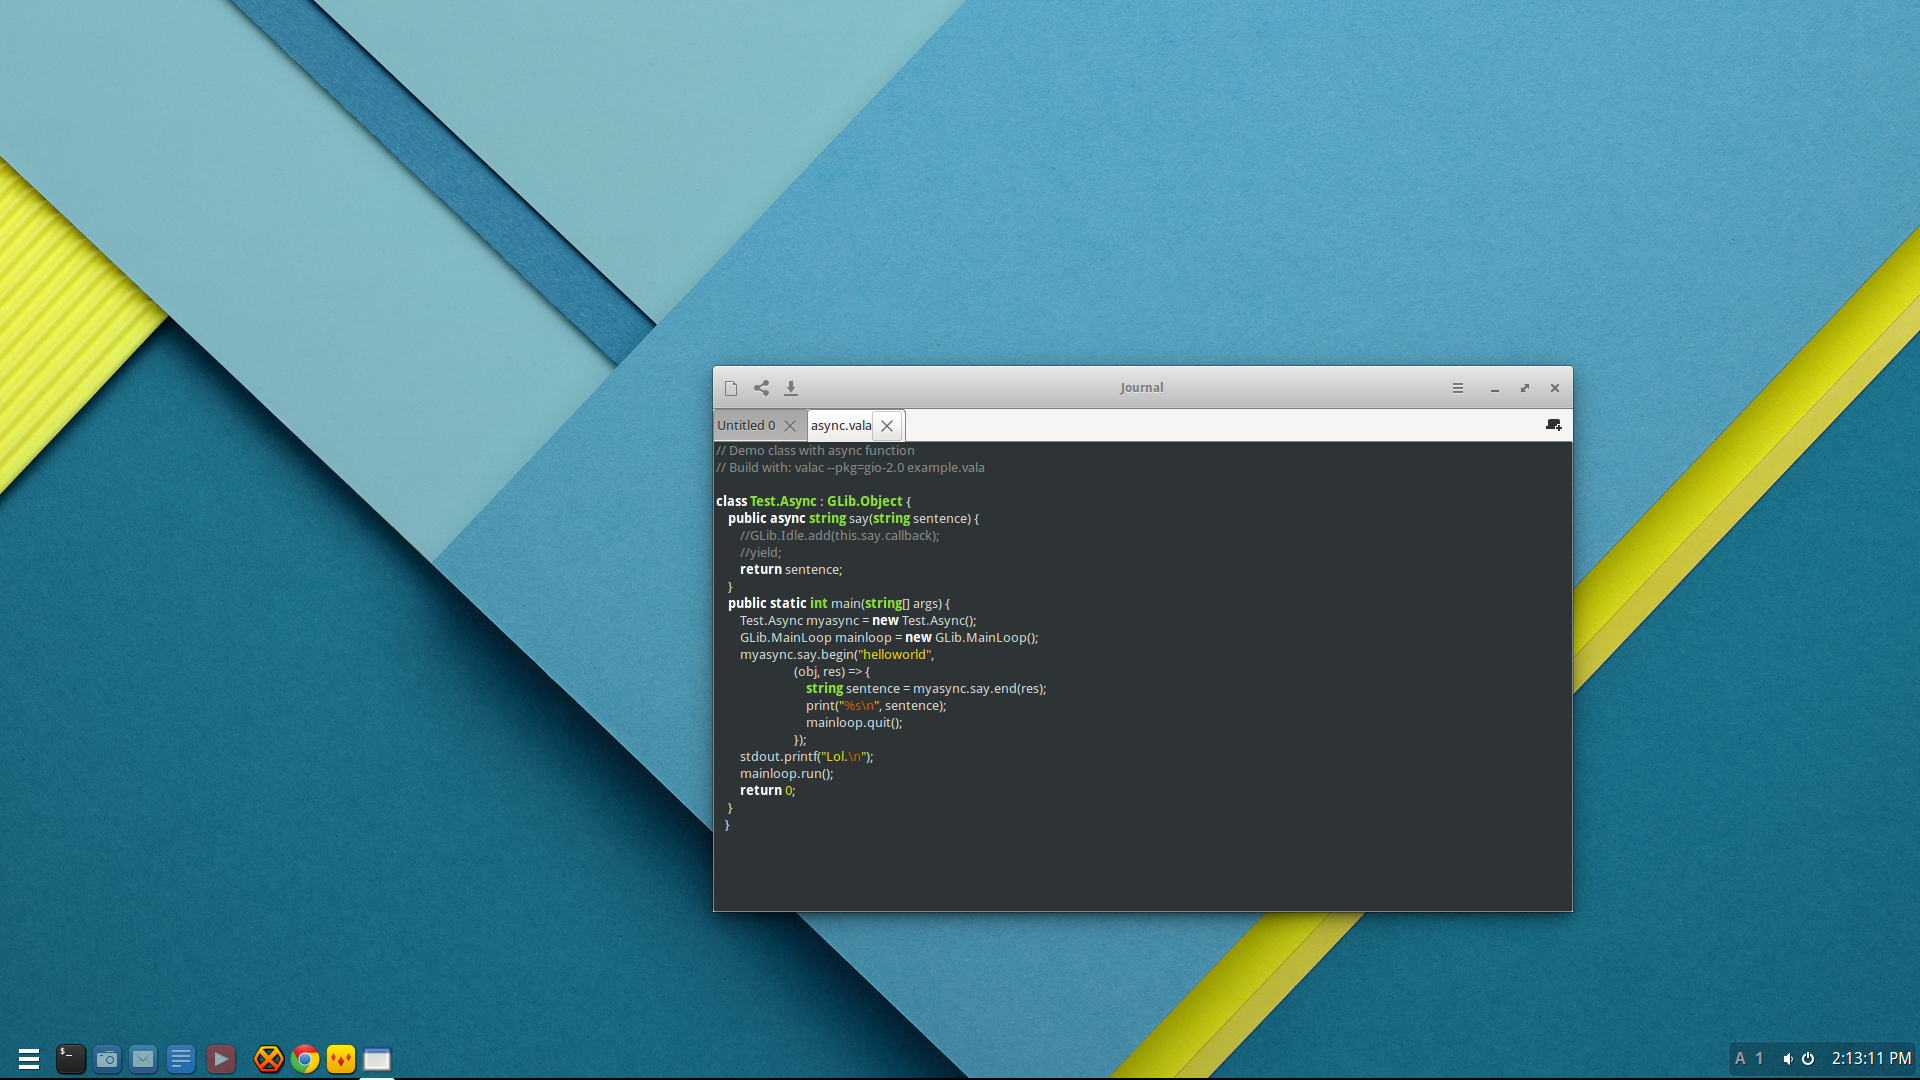The height and width of the screenshot is (1080, 1920).
Task: Open the panel main menu launcher
Action: (29, 1059)
